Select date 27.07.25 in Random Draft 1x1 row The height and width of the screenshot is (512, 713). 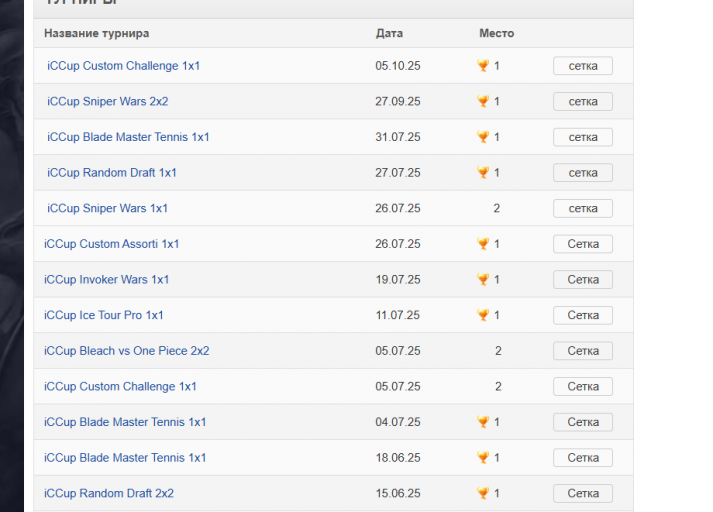click(398, 173)
